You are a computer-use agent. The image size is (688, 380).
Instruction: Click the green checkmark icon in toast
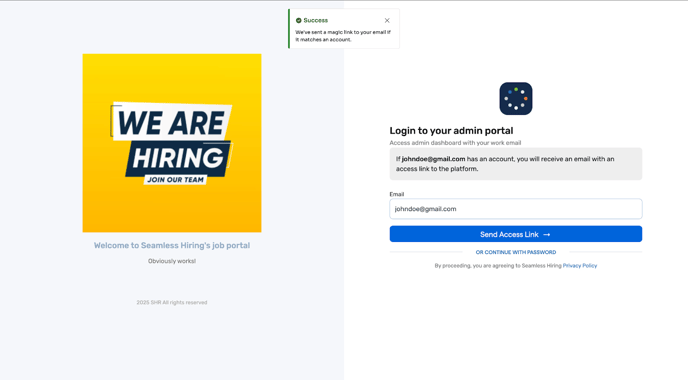298,21
